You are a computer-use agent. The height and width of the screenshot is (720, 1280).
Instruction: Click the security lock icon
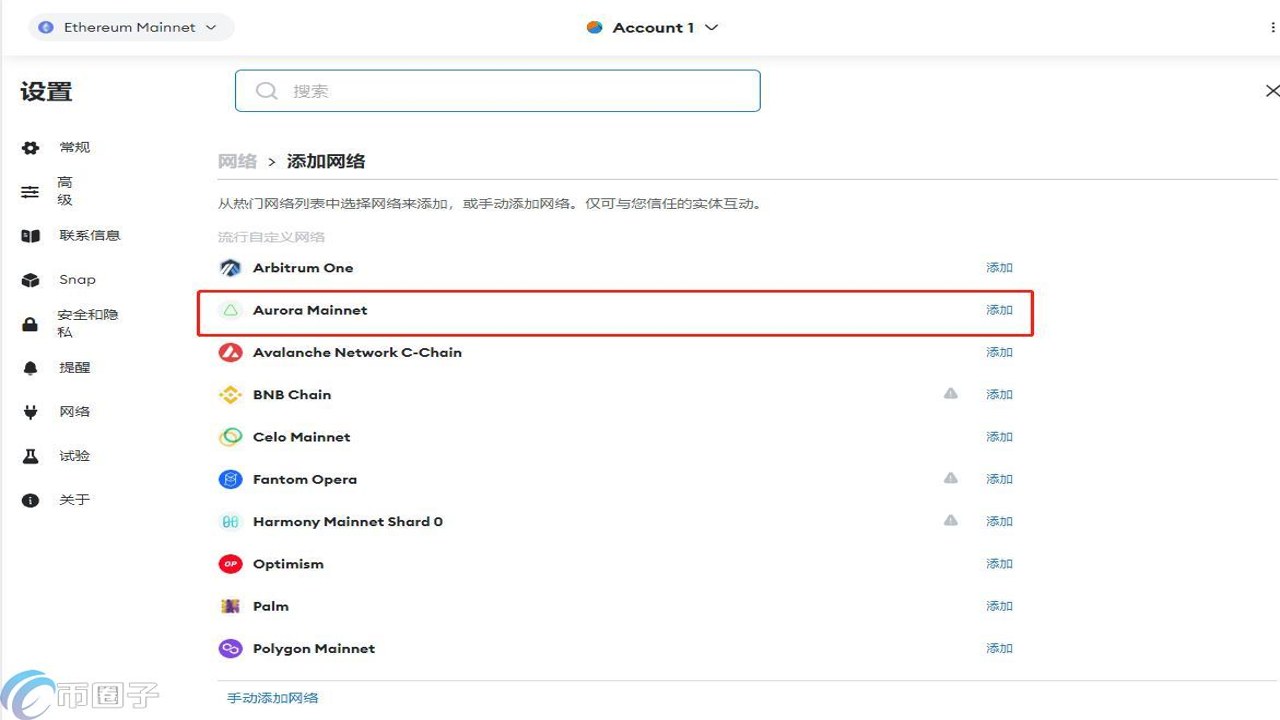coord(30,324)
